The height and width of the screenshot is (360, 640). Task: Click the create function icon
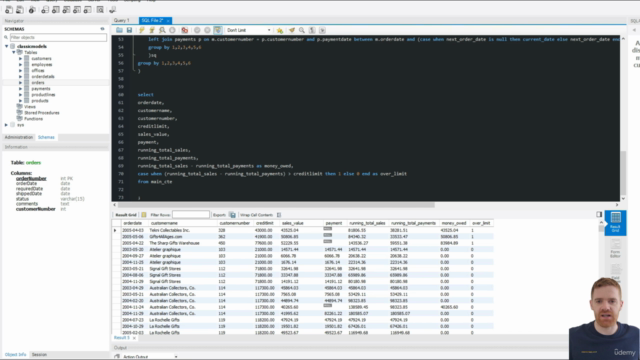(87, 10)
